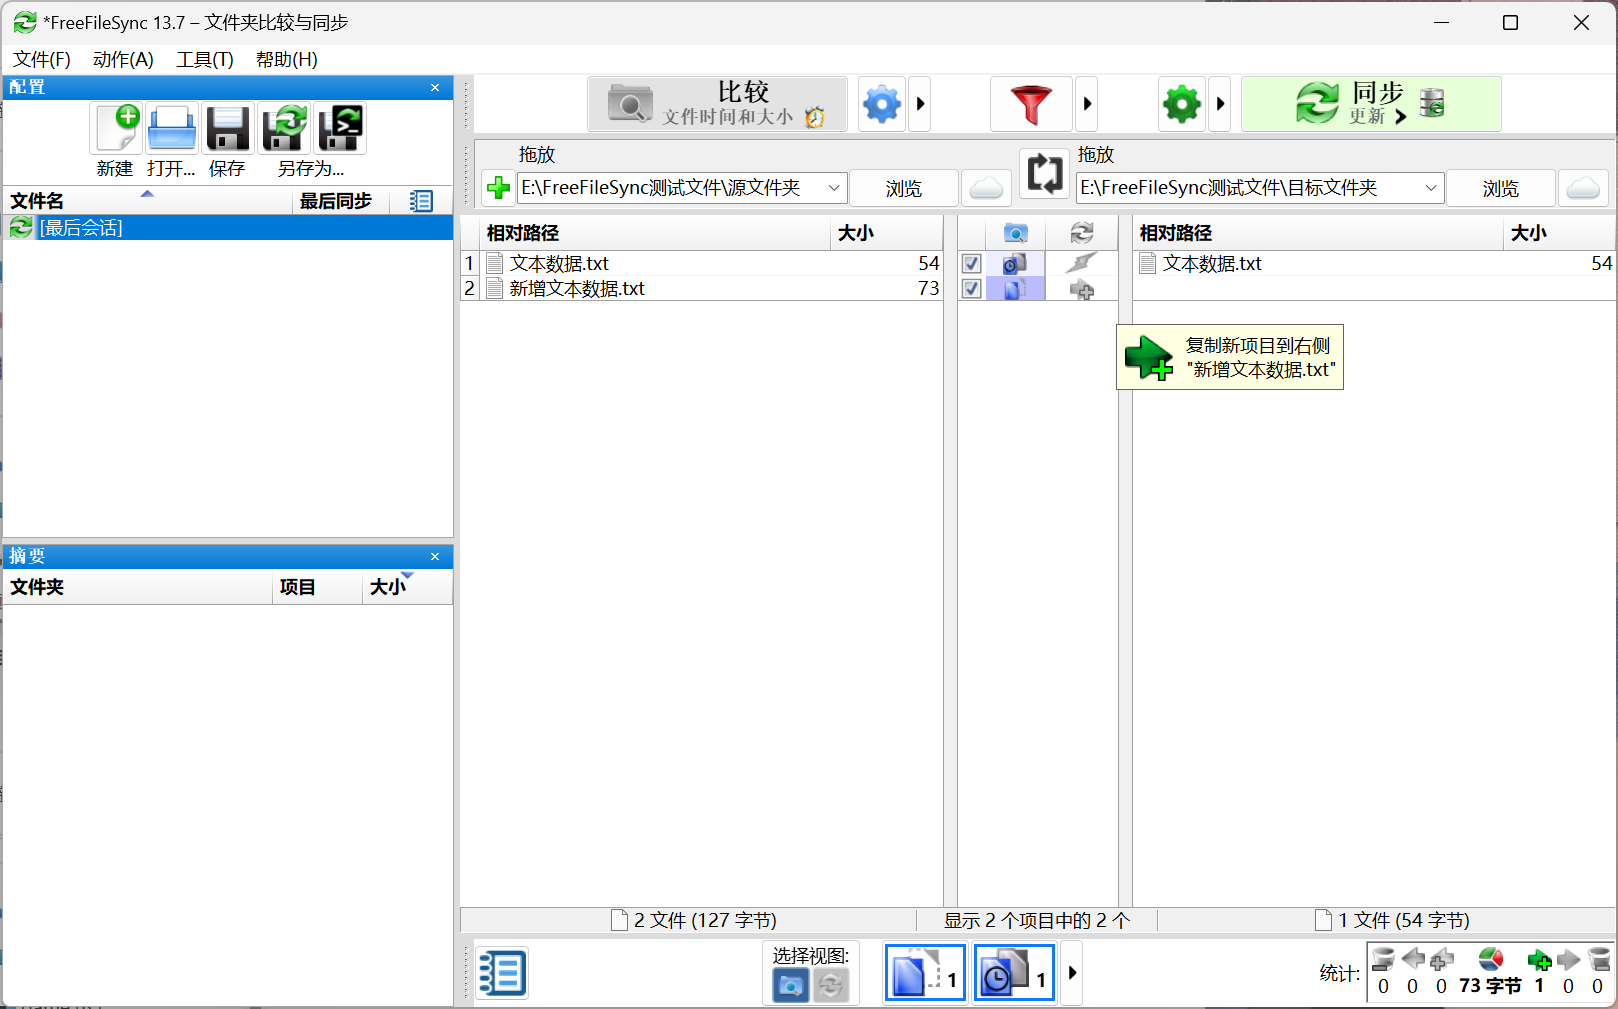This screenshot has height=1009, width=1618.
Task: Expand the view filter options arrow at the bottom
Action: [1072, 972]
